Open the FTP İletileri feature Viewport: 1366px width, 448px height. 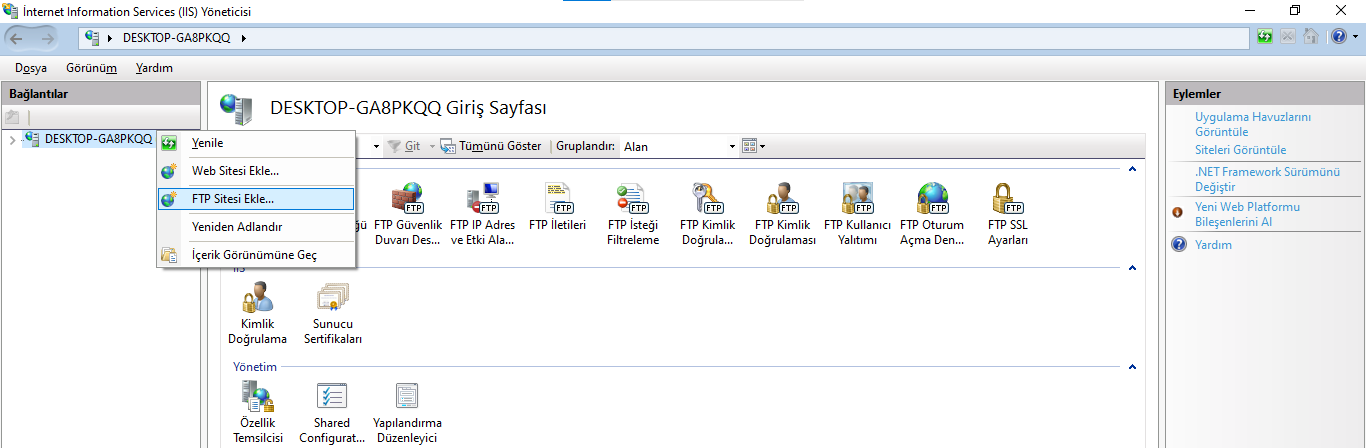pyautogui.click(x=557, y=207)
